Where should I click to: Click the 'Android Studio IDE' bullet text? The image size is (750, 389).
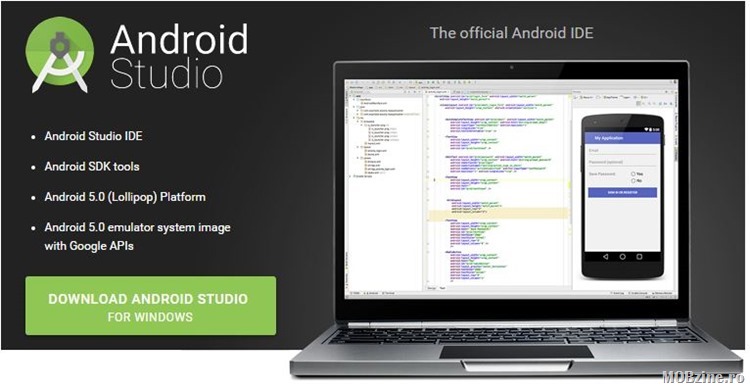tap(94, 136)
